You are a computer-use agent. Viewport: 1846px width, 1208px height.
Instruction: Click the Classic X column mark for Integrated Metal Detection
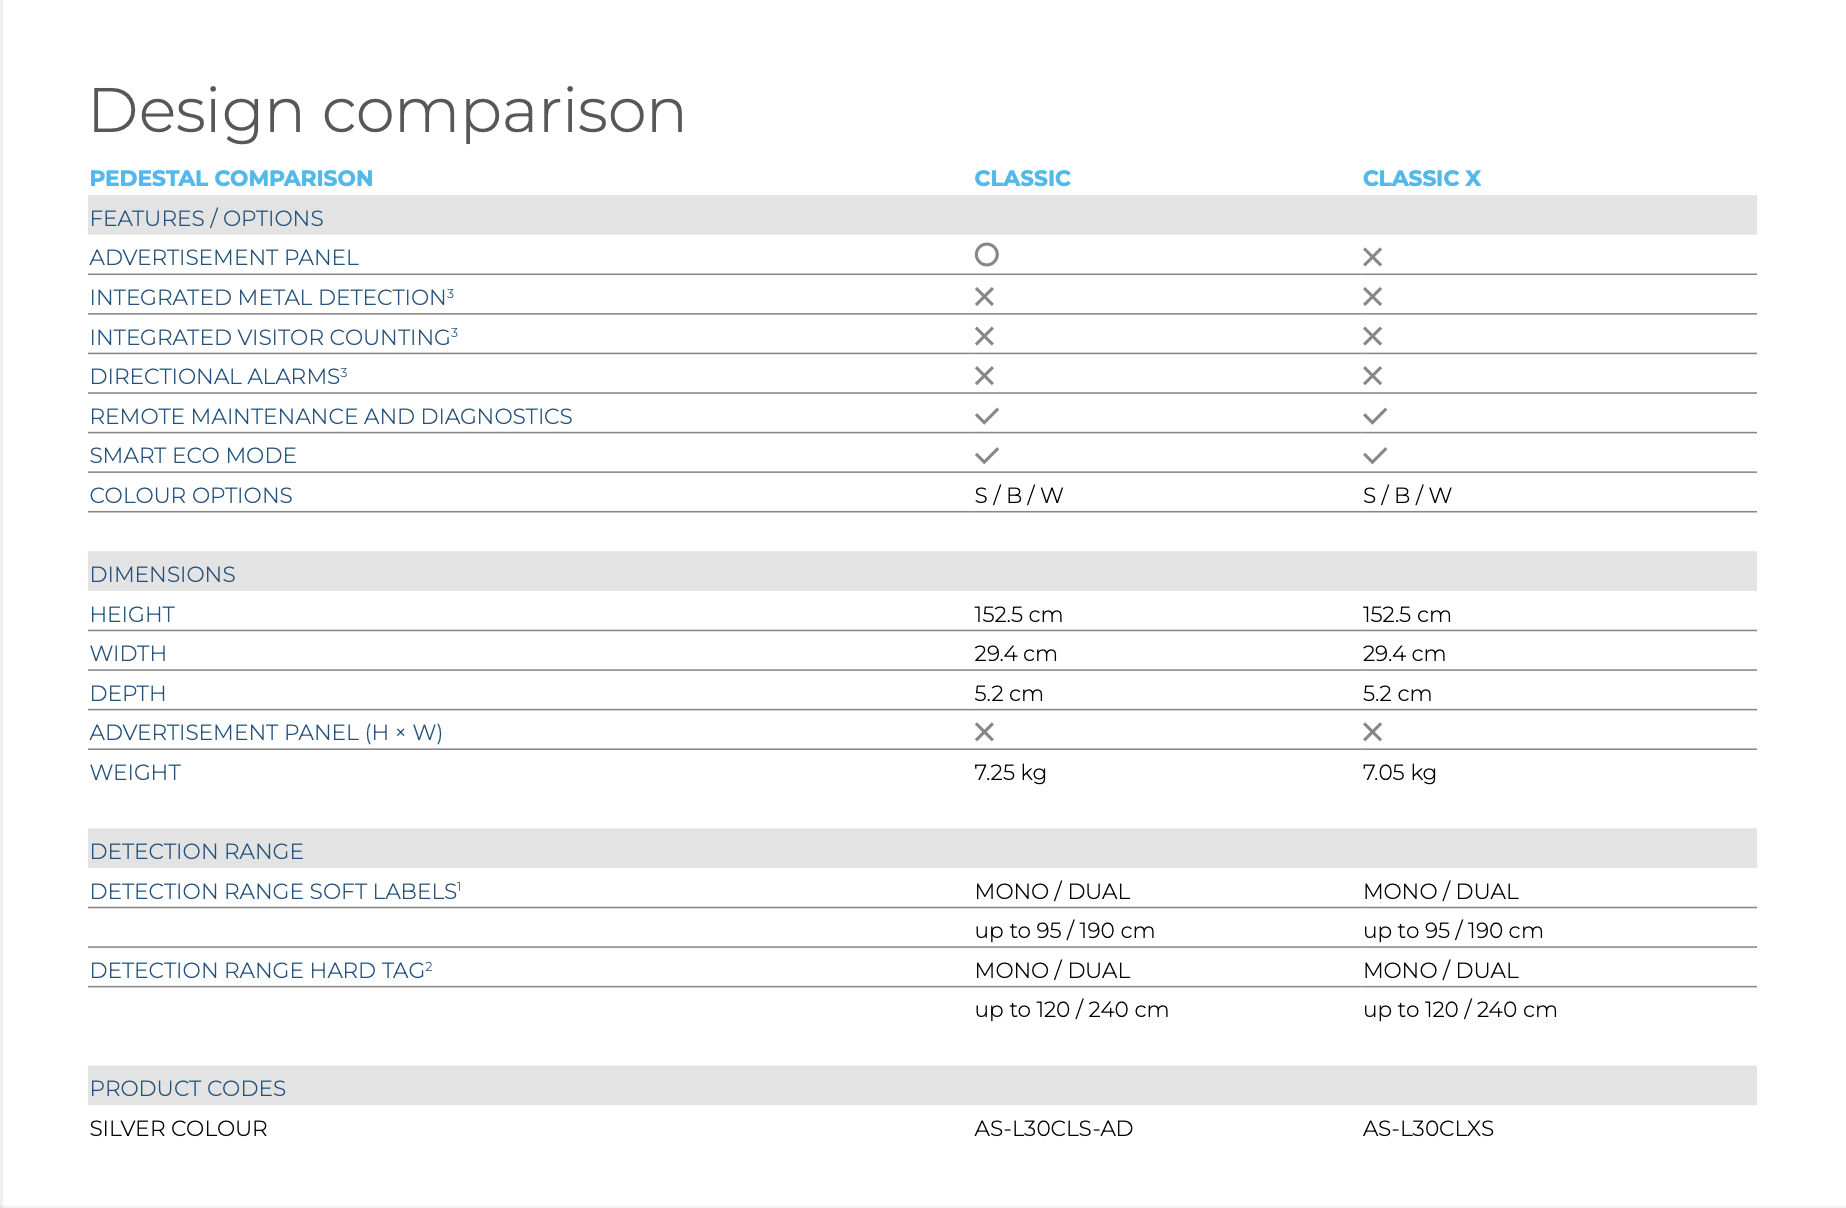pos(1372,297)
